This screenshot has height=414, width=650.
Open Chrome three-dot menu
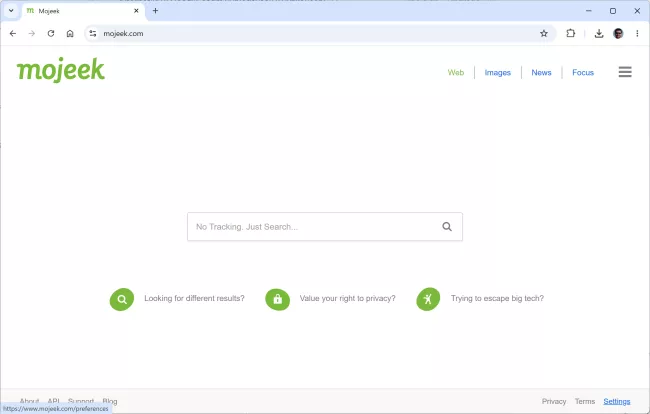click(x=637, y=34)
